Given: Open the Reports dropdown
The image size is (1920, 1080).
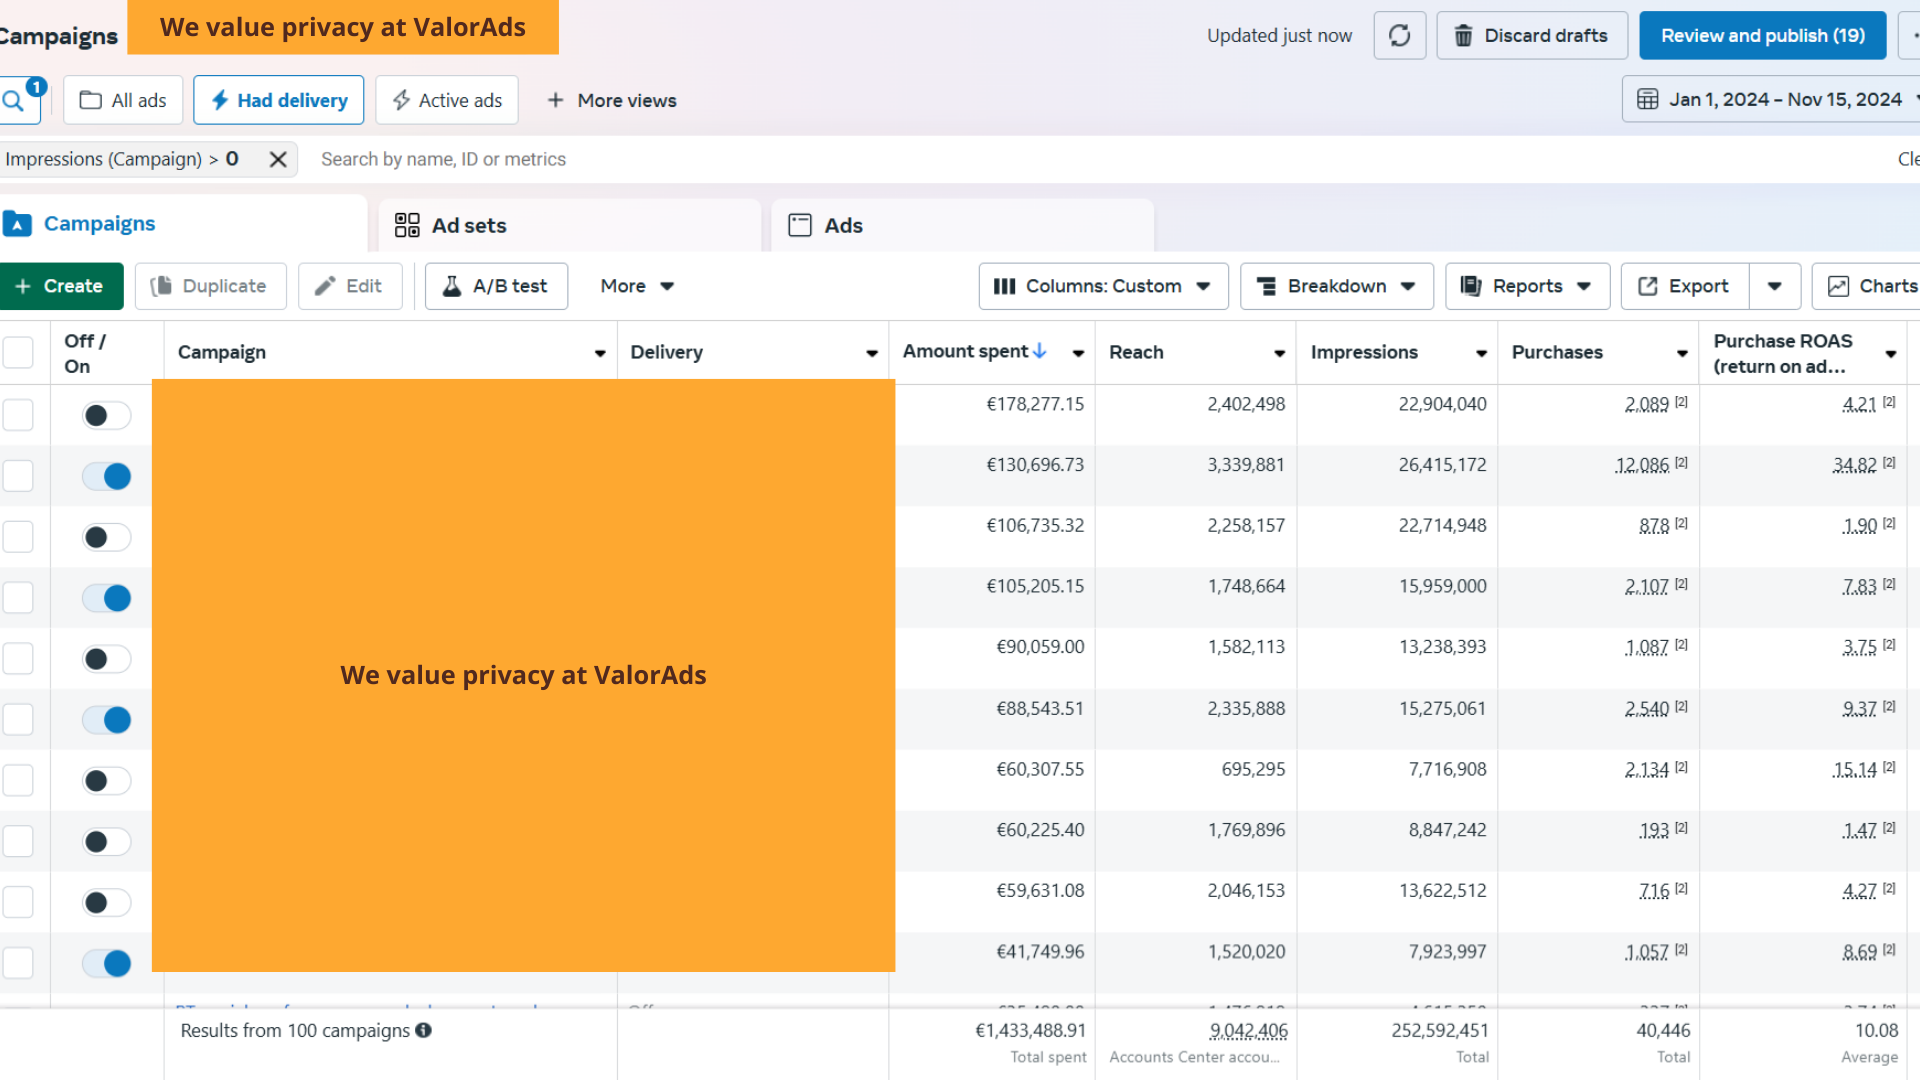Looking at the screenshot, I should (x=1527, y=286).
